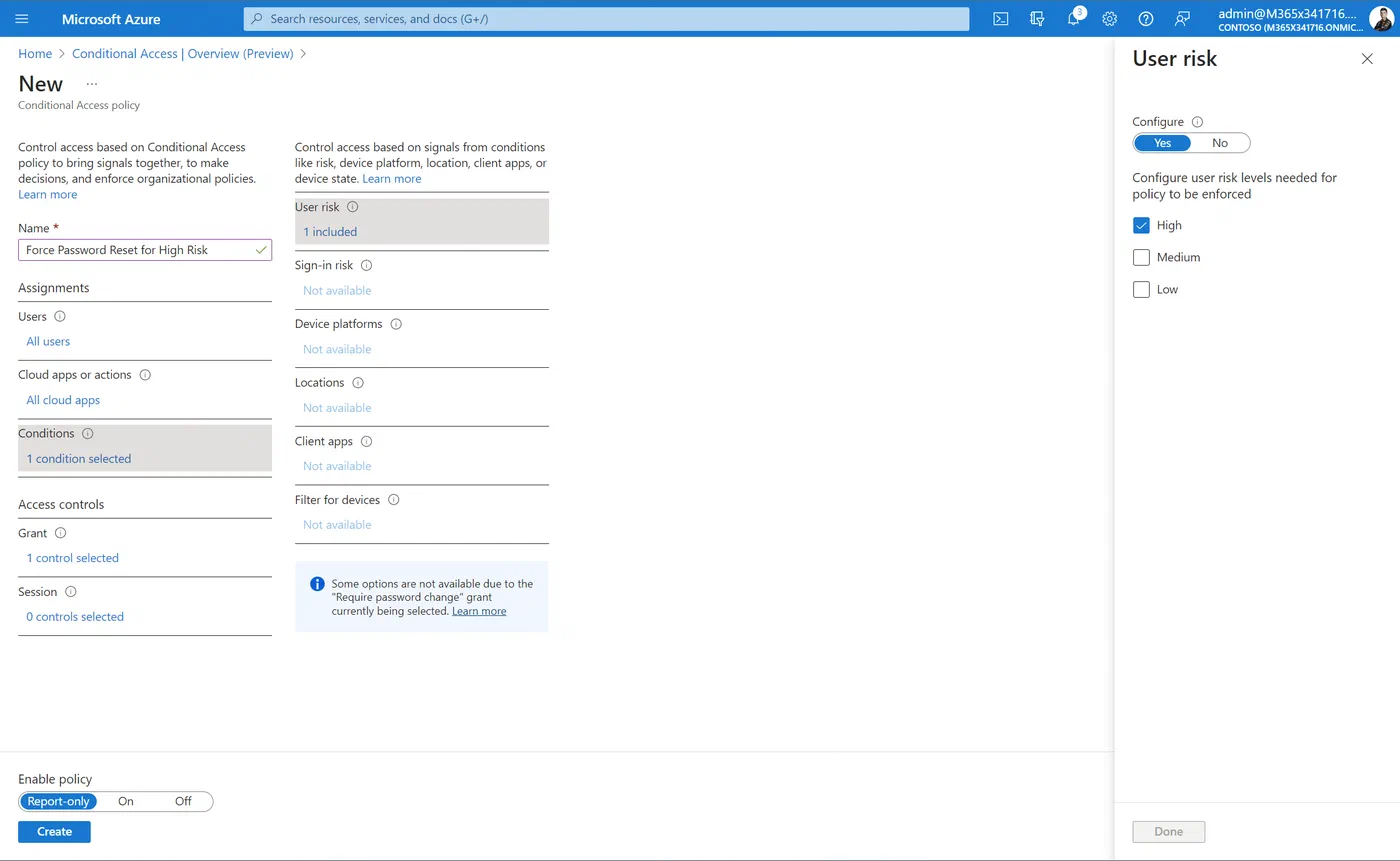Click the search magnifier icon

pyautogui.click(x=257, y=19)
